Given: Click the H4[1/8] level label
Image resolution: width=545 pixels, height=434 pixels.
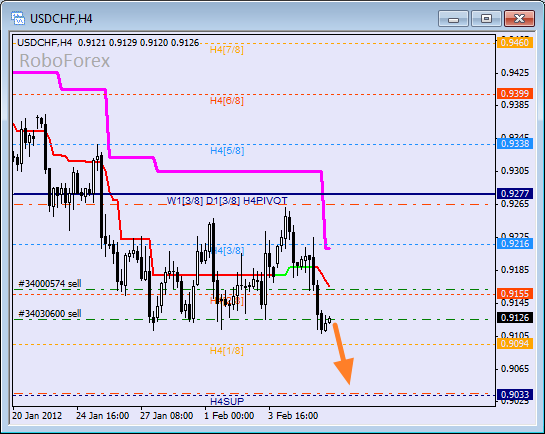Looking at the screenshot, I should 227,351.
